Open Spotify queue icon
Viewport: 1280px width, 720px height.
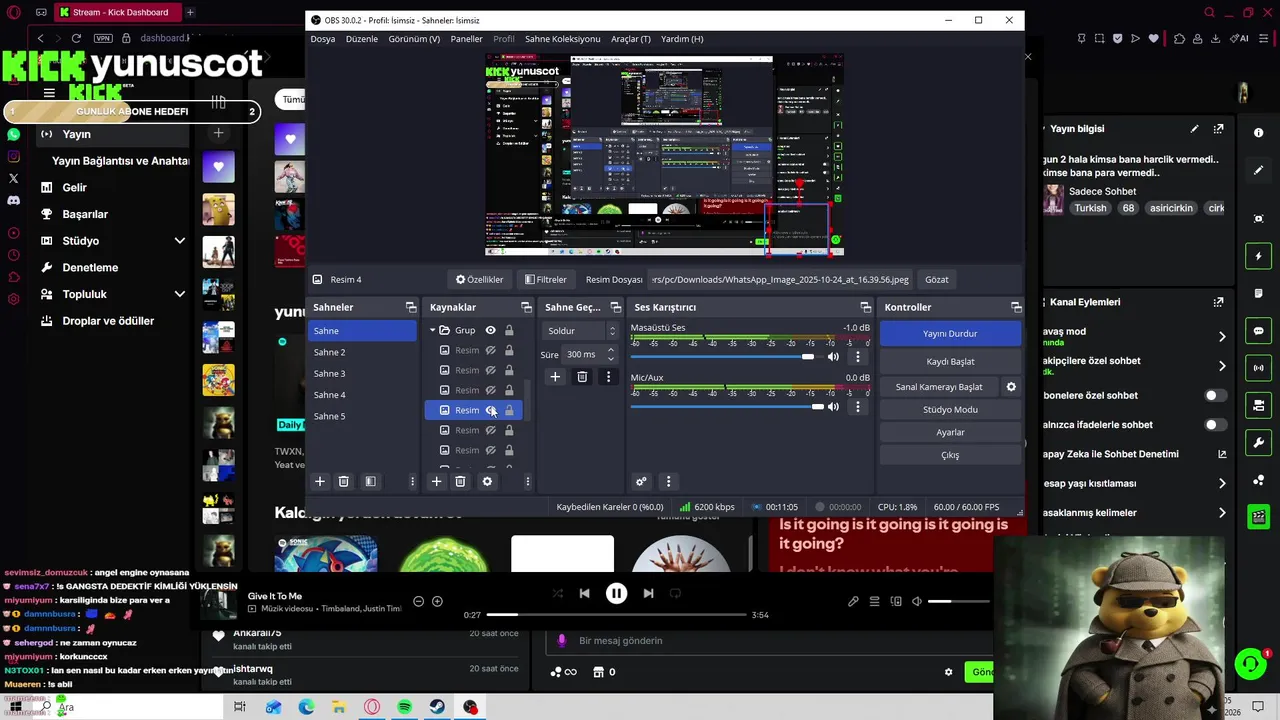(x=874, y=601)
